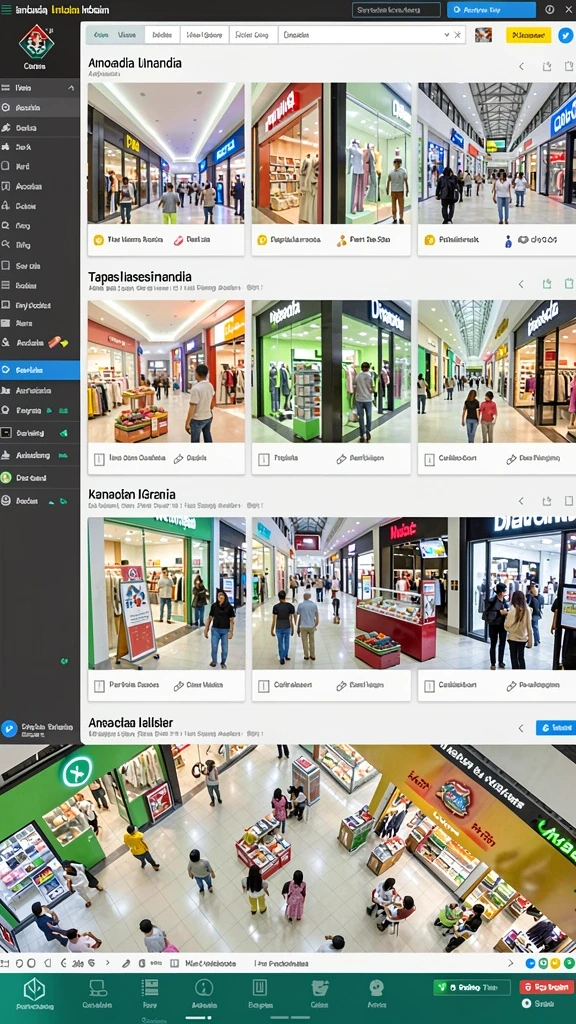Screen dimensions: 576x1024
Task: Click the clipboard icon beside the second gallery heading
Action: coord(569,283)
